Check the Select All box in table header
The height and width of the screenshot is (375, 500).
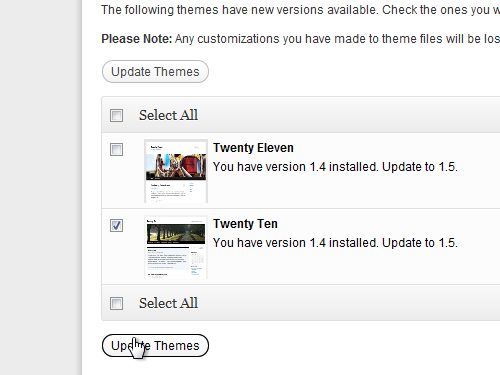[116, 115]
